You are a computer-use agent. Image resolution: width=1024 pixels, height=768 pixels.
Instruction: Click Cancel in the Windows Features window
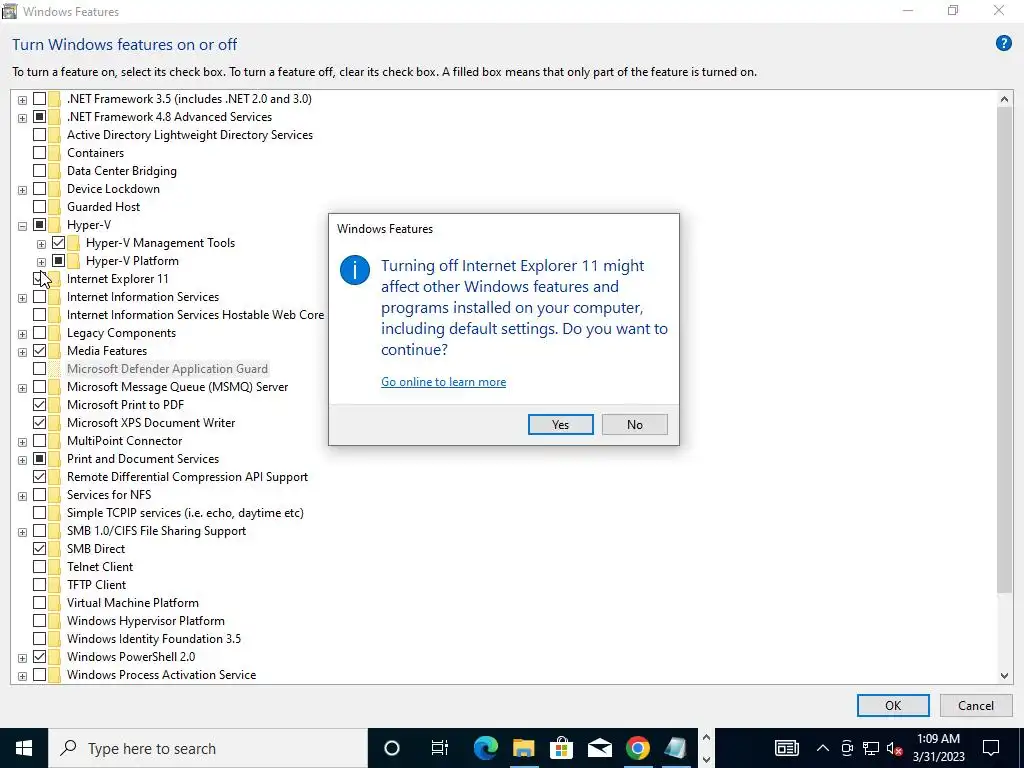[x=976, y=705]
